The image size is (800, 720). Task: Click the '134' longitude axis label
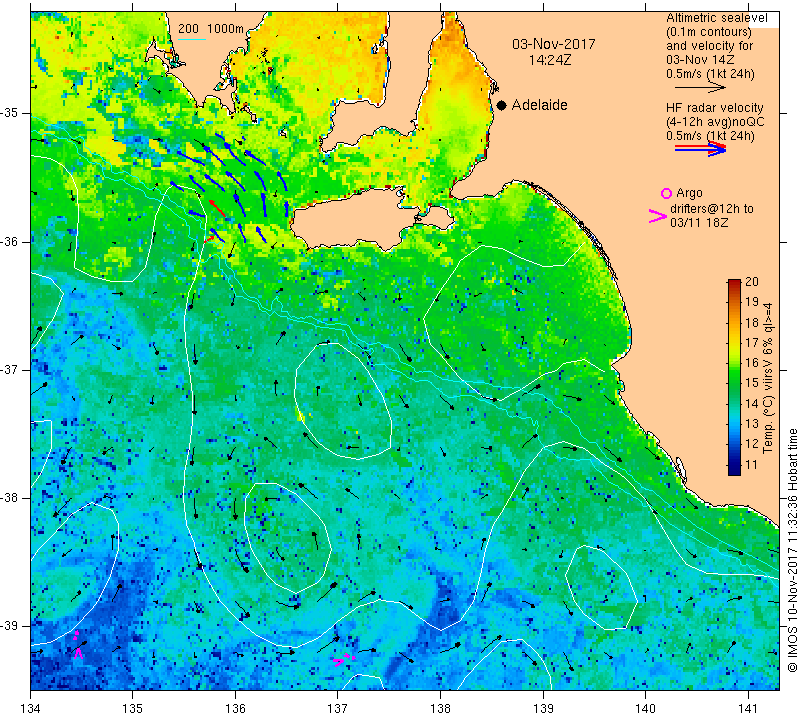[31, 709]
